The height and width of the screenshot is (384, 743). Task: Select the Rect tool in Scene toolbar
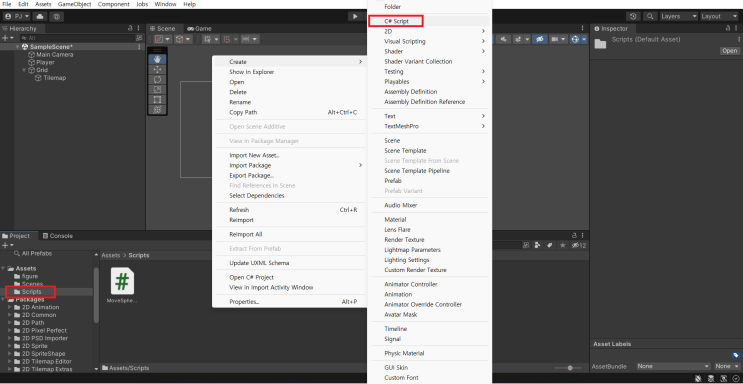(157, 99)
